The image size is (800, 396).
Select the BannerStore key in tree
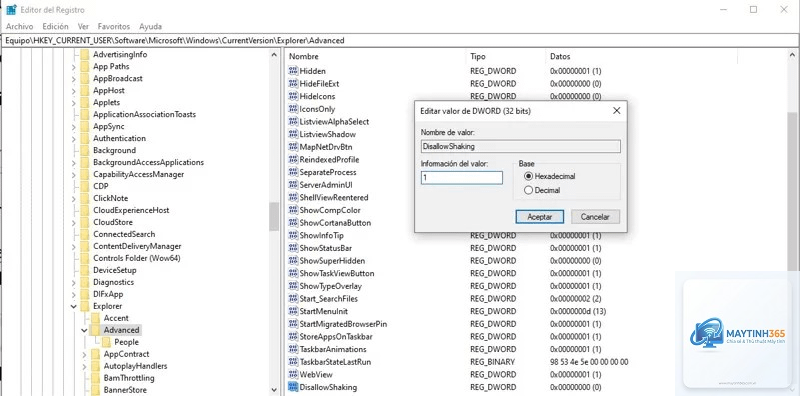pos(125,390)
